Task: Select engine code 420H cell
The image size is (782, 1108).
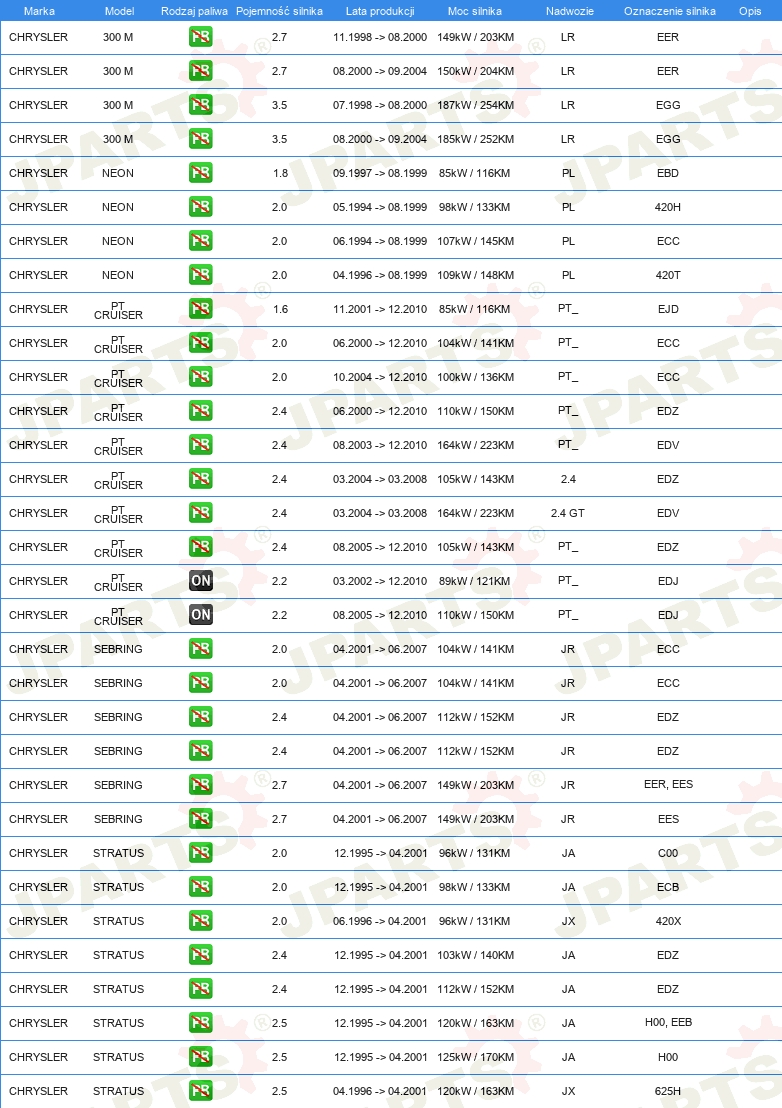Action: (668, 207)
